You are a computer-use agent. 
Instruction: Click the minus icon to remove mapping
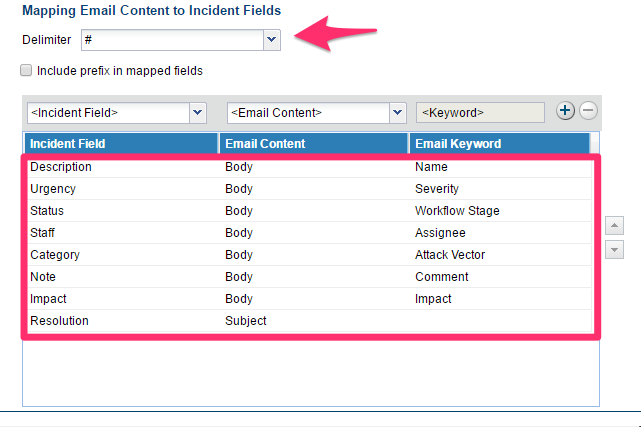click(588, 111)
